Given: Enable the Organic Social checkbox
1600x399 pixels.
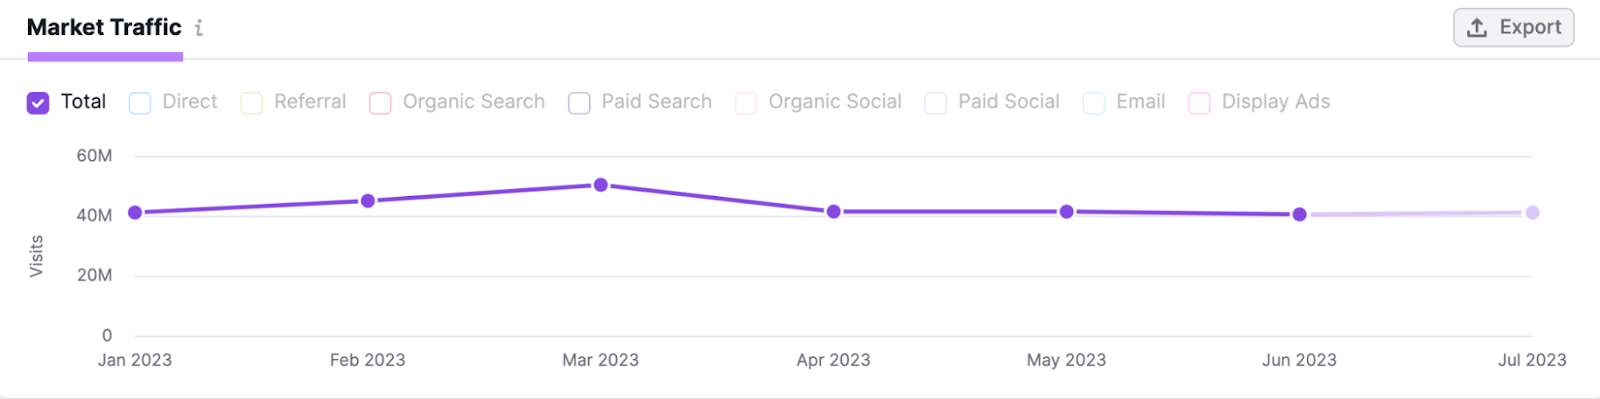Looking at the screenshot, I should [746, 102].
